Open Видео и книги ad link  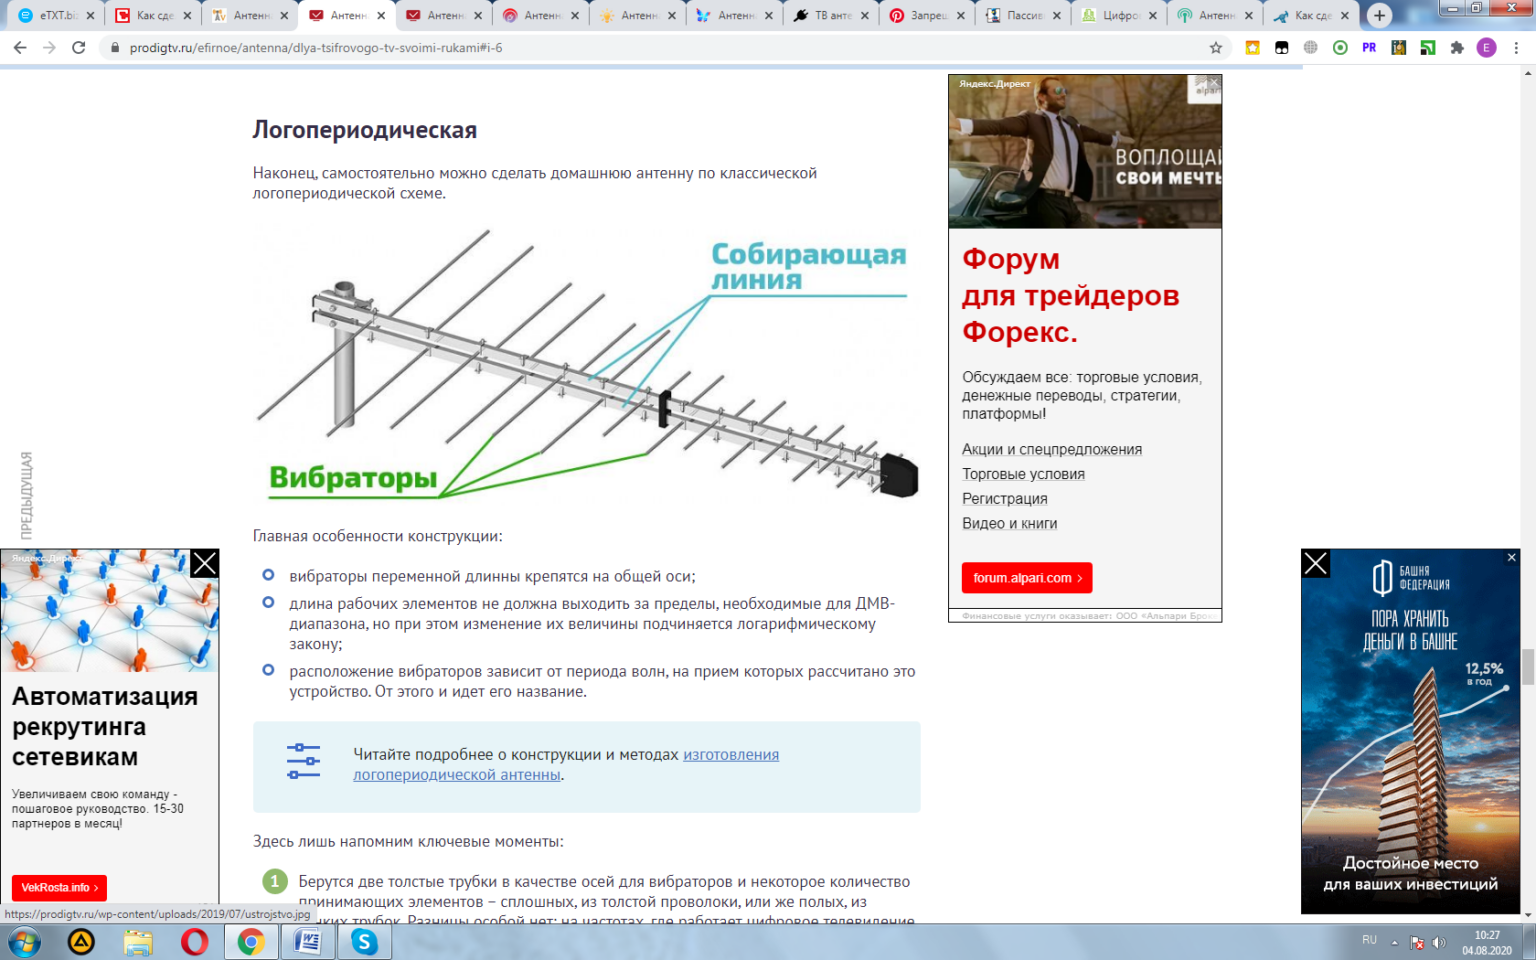click(x=1010, y=523)
